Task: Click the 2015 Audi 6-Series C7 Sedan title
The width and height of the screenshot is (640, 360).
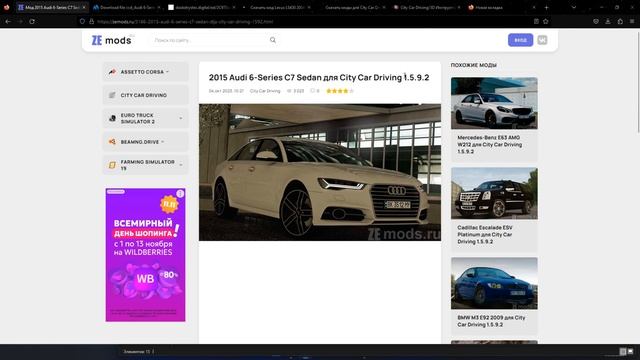Action: pyautogui.click(x=319, y=78)
